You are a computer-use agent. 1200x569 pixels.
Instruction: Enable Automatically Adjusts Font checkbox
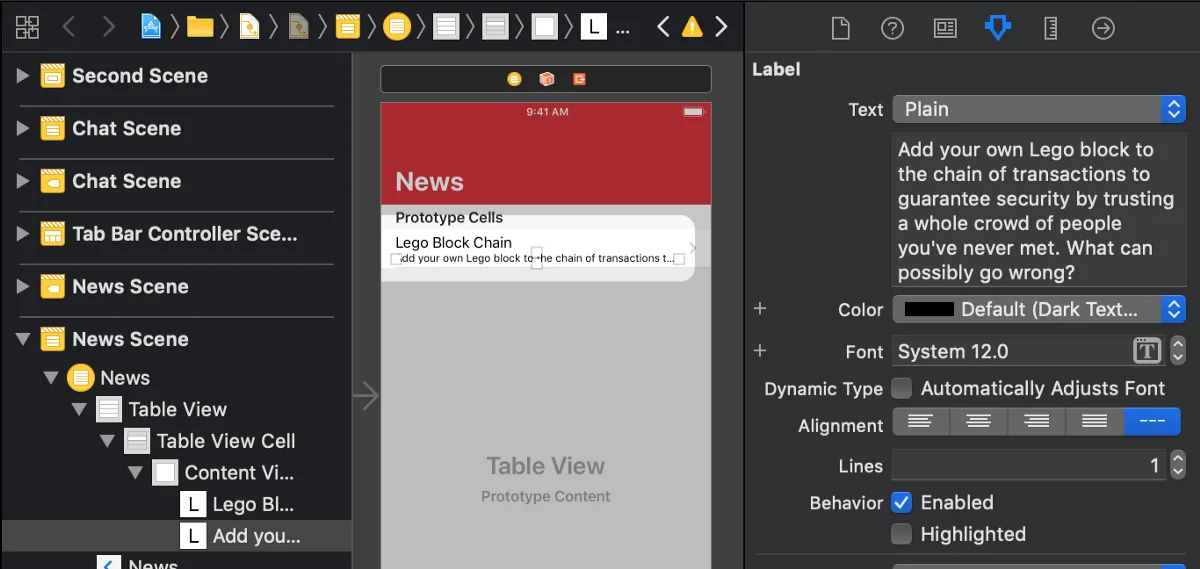(x=902, y=388)
